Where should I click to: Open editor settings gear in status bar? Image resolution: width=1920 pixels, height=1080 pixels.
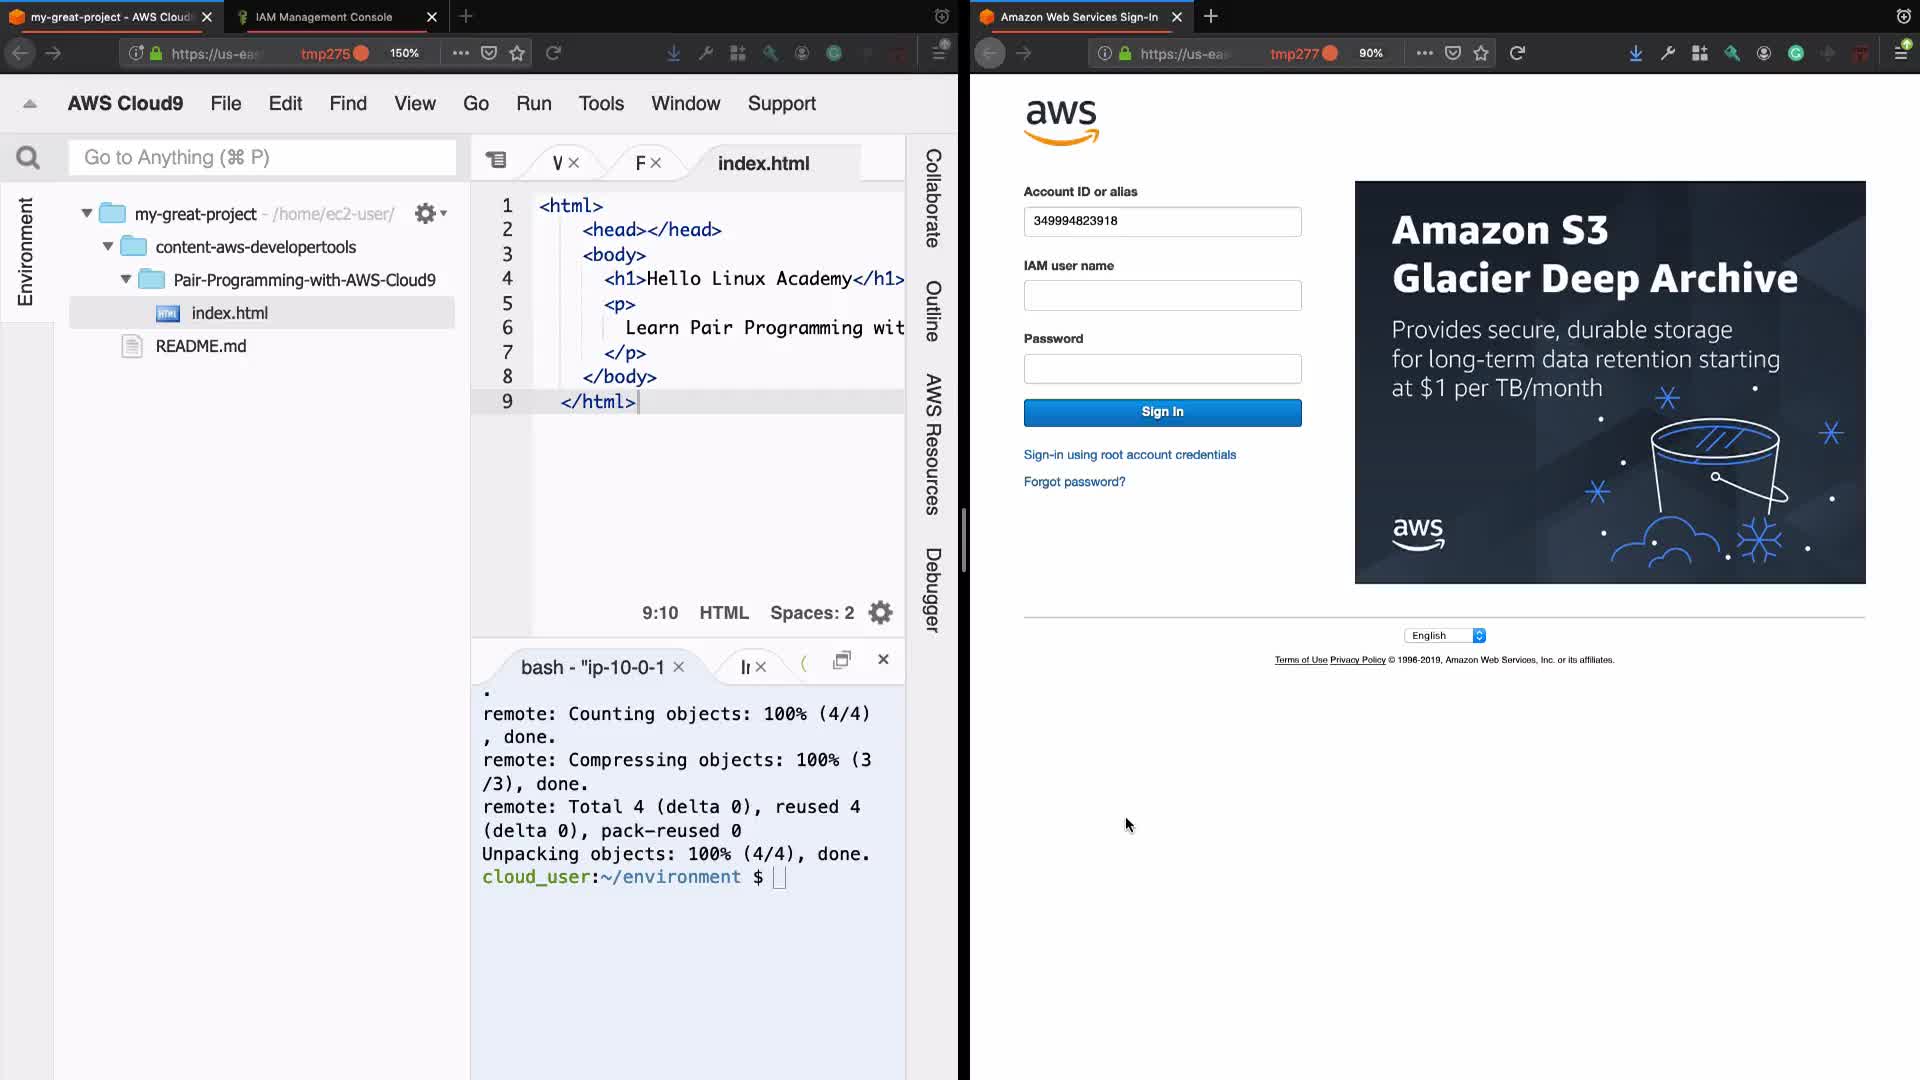coord(880,613)
